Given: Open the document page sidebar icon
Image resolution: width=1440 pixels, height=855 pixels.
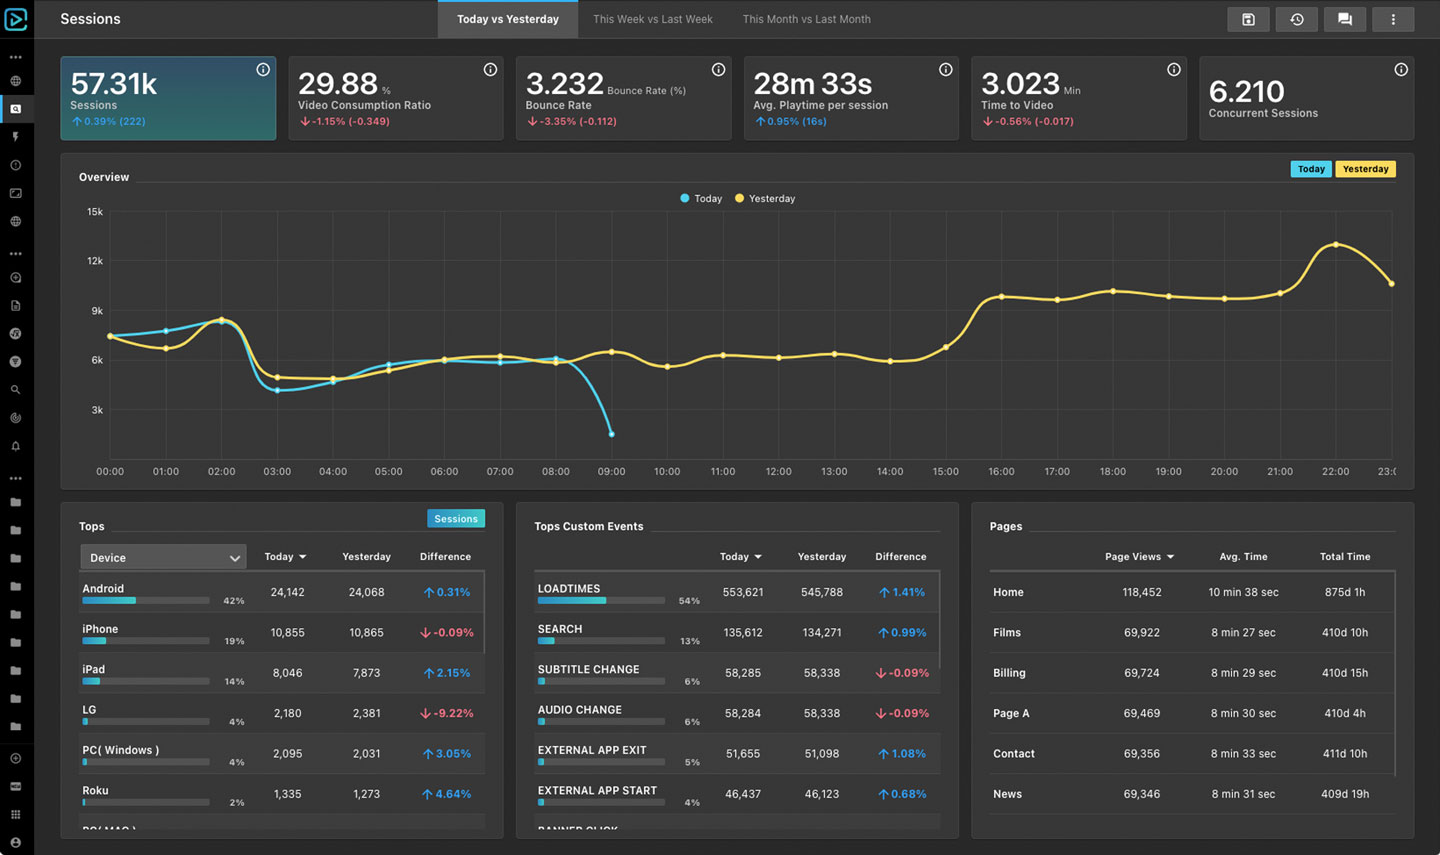Looking at the screenshot, I should click(x=15, y=306).
